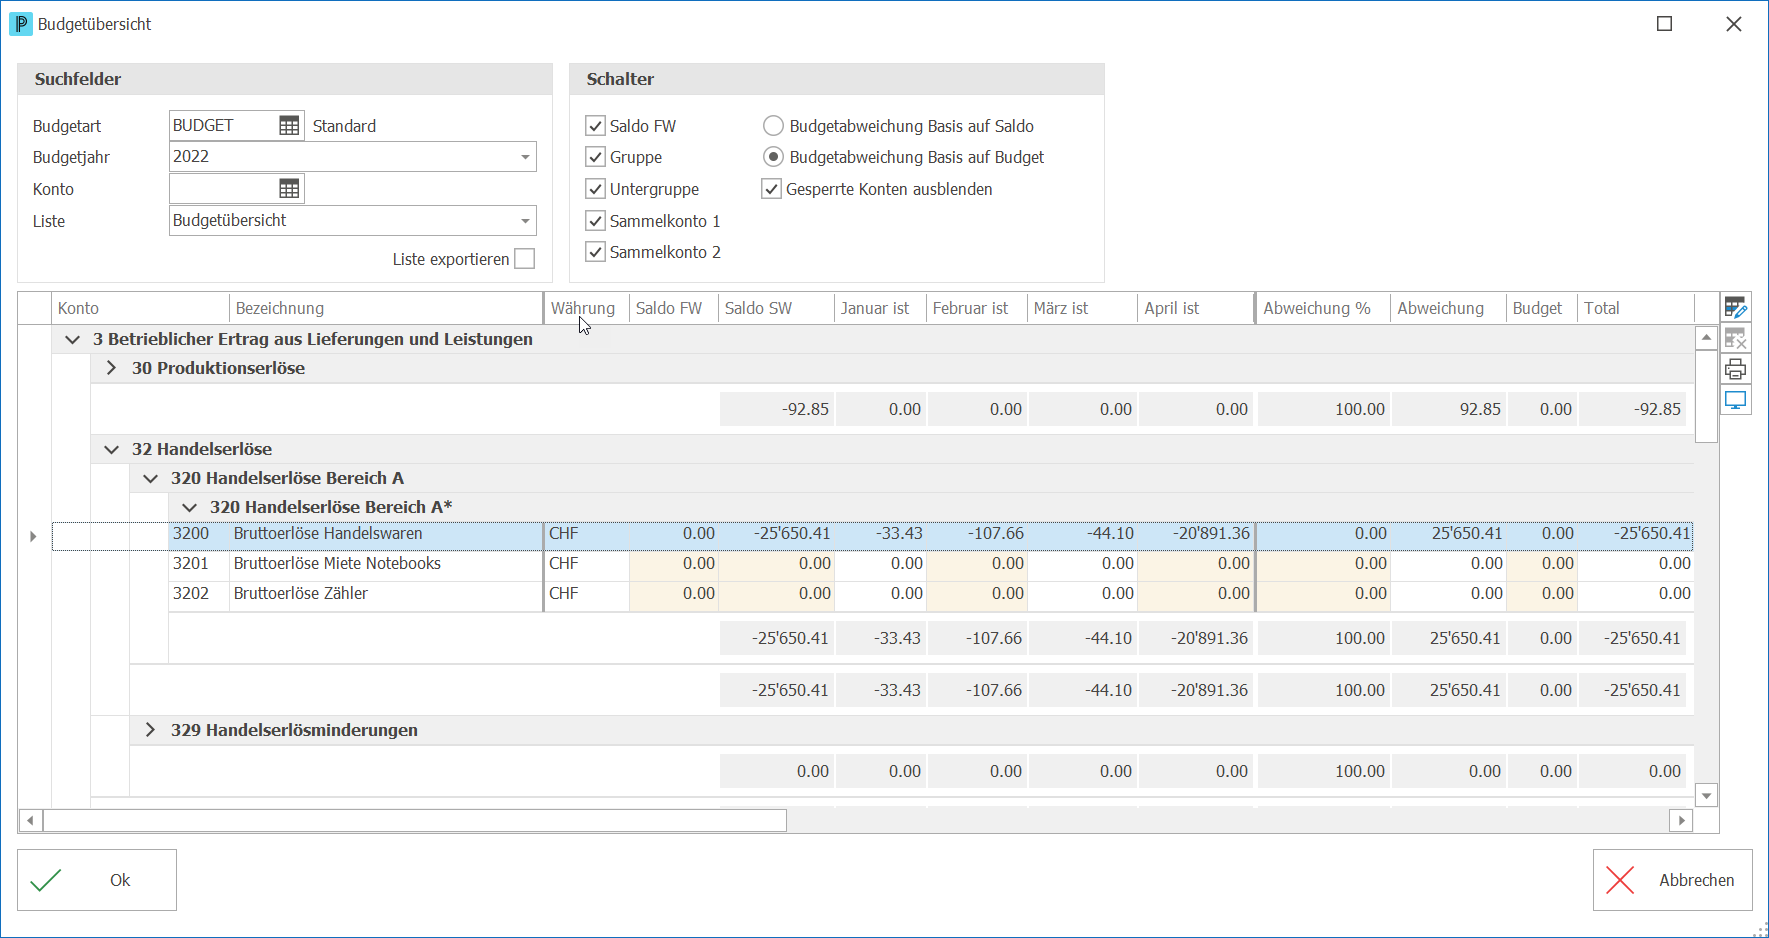Toggle the Gruppe checkbox
This screenshot has height=938, width=1769.
click(x=596, y=157)
